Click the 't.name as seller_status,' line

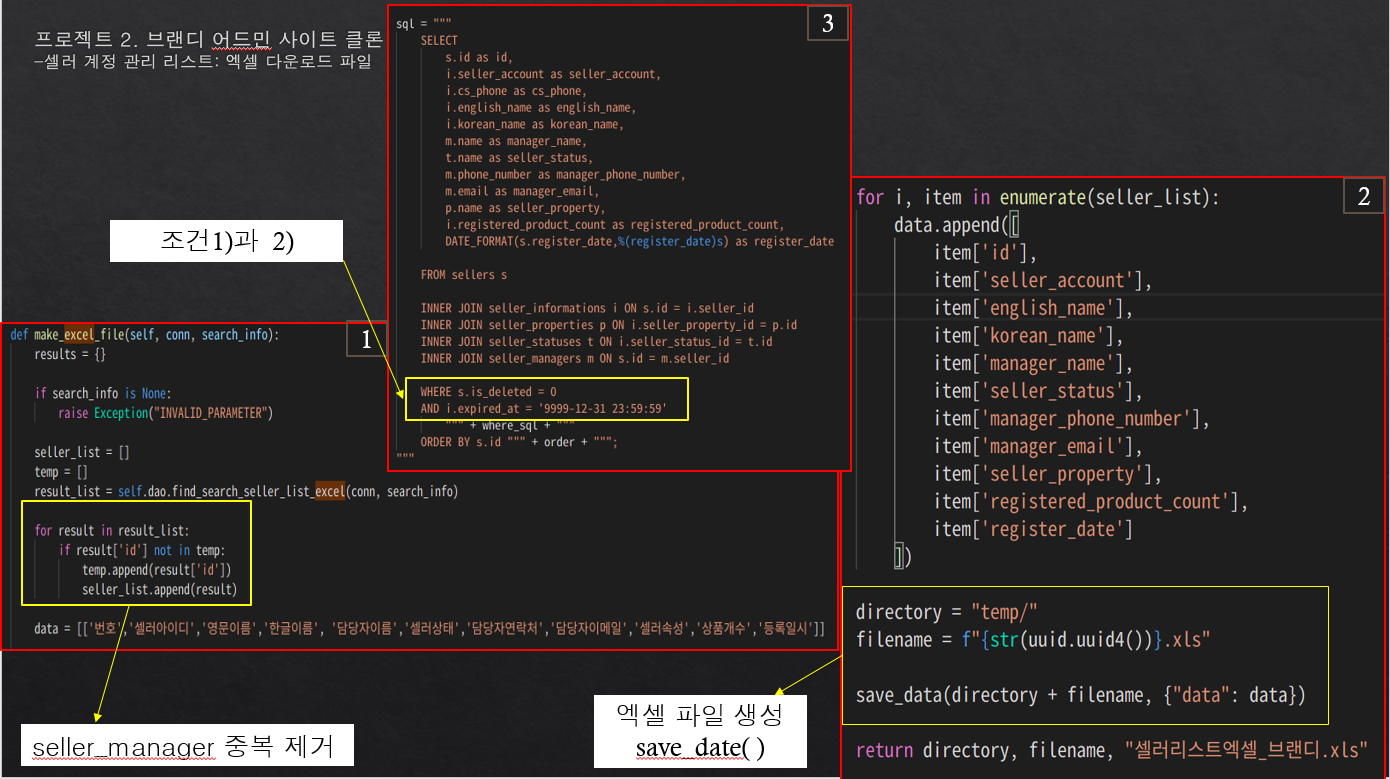pyautogui.click(x=519, y=157)
